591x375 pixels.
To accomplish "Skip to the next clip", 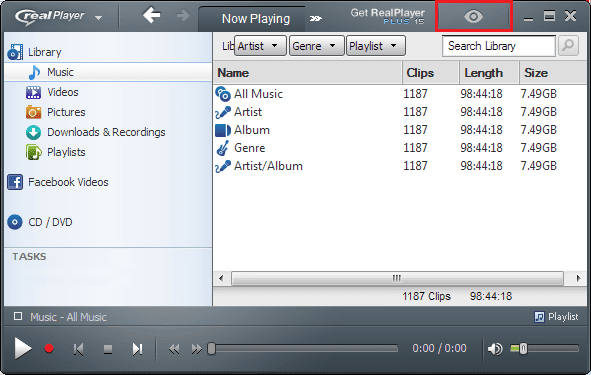I will (x=137, y=349).
